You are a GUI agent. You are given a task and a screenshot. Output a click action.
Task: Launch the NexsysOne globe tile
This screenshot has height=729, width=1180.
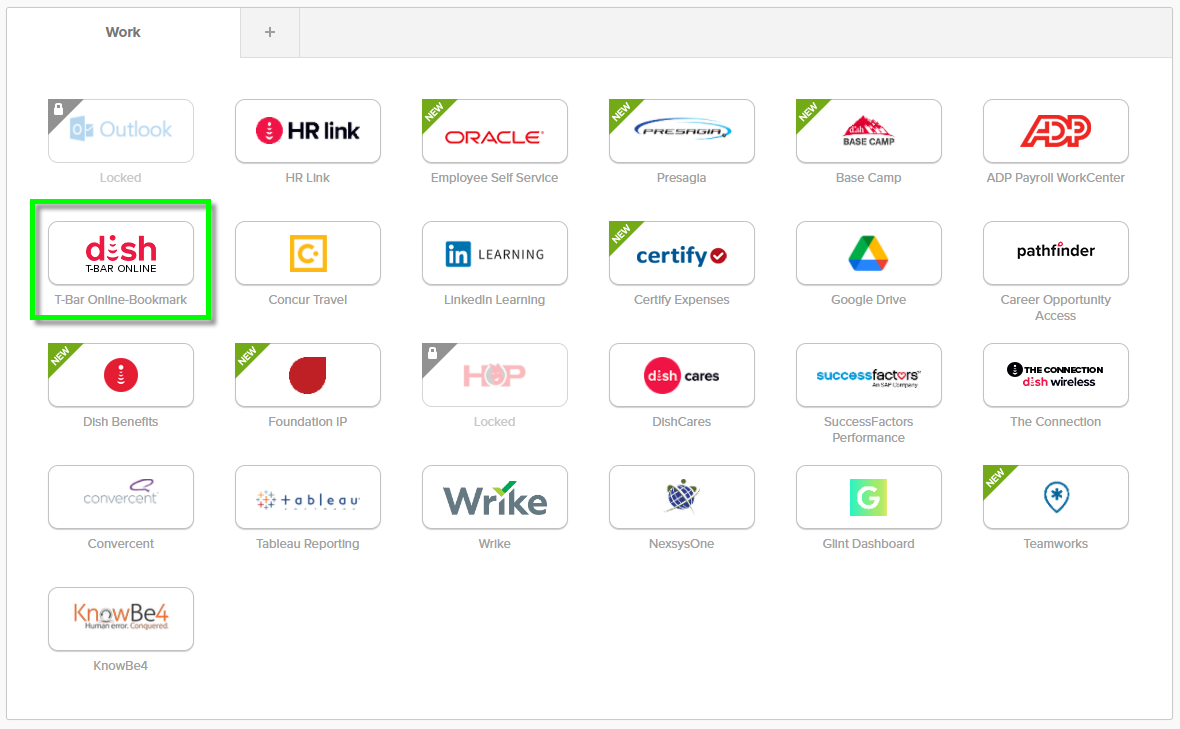pyautogui.click(x=682, y=497)
